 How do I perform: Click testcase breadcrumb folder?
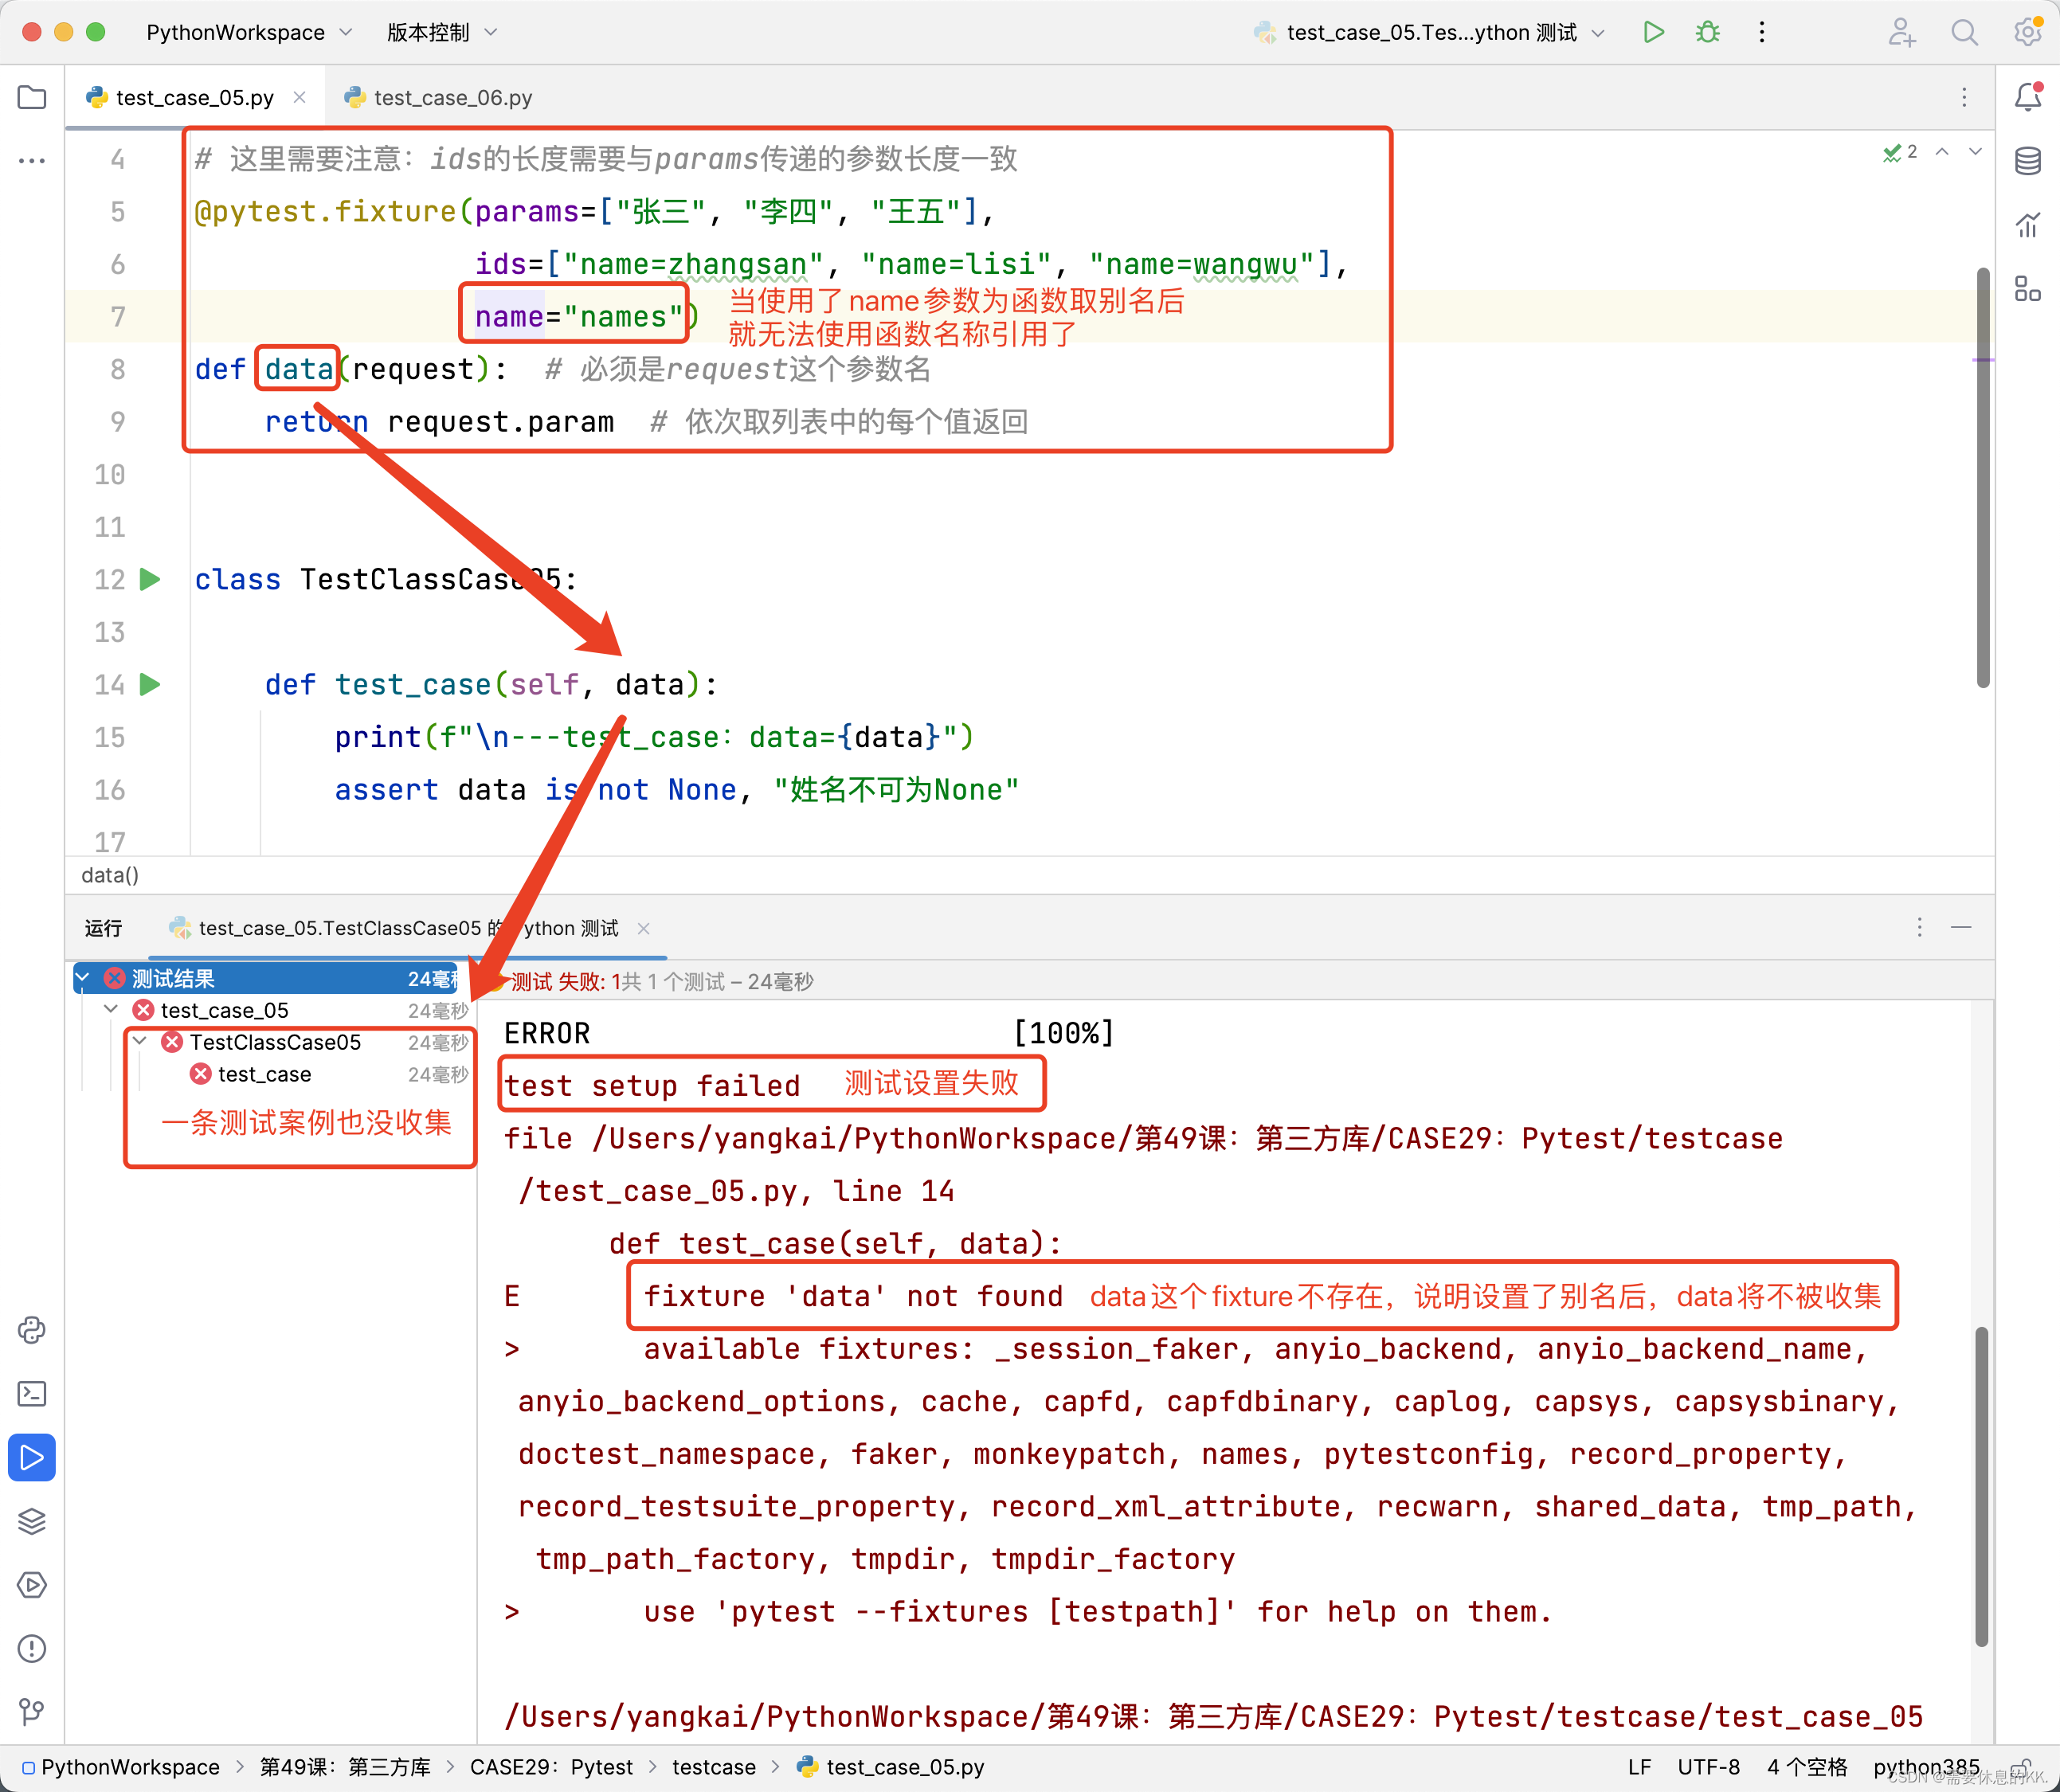pos(714,1767)
